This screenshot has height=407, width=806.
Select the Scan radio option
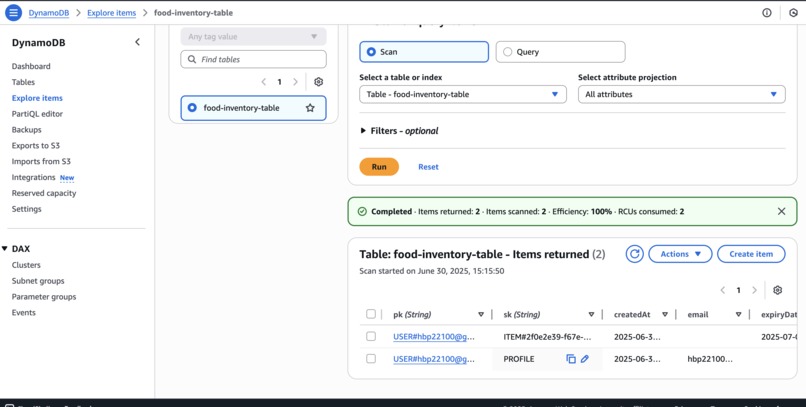372,52
